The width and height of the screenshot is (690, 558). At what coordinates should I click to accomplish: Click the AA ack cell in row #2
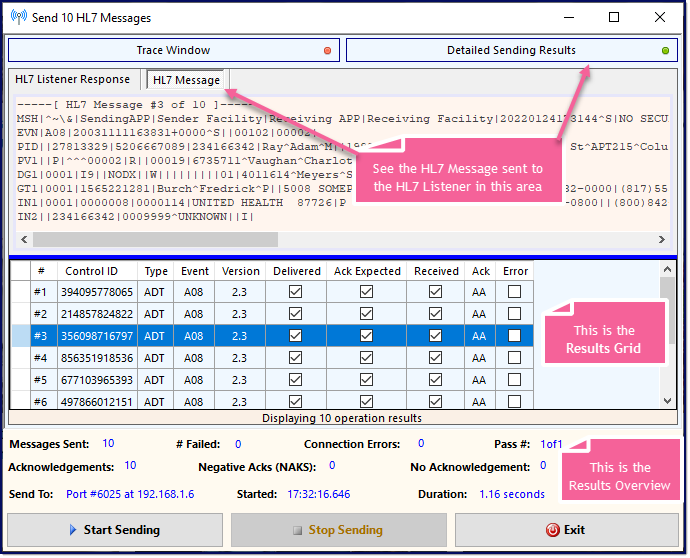(x=480, y=314)
